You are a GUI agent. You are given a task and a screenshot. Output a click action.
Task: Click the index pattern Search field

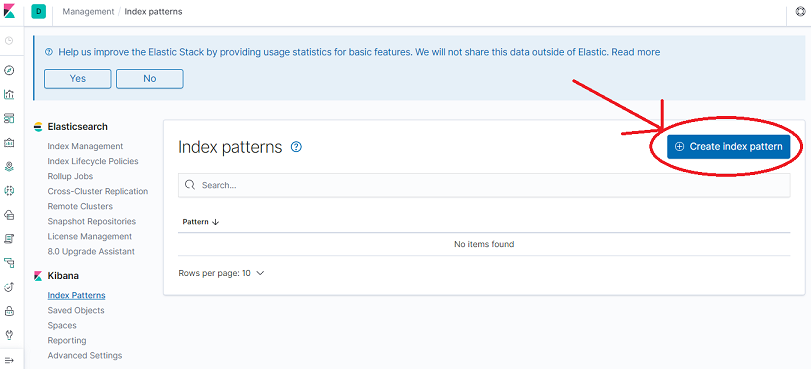pos(484,185)
